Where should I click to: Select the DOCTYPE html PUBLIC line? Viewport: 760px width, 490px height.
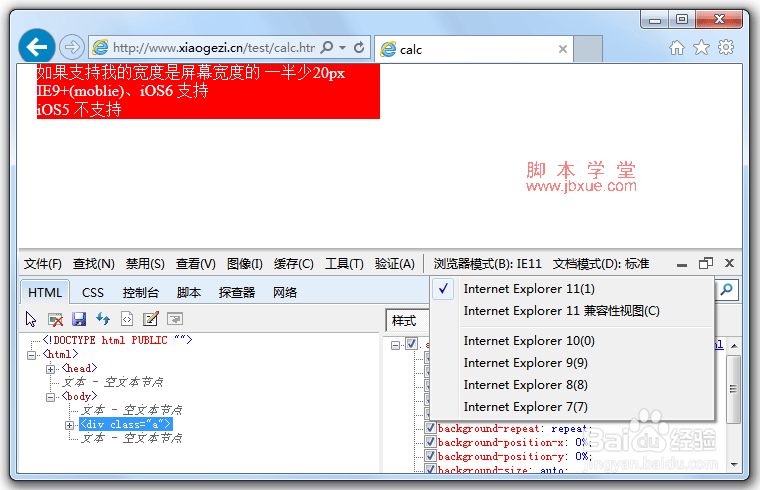[117, 340]
